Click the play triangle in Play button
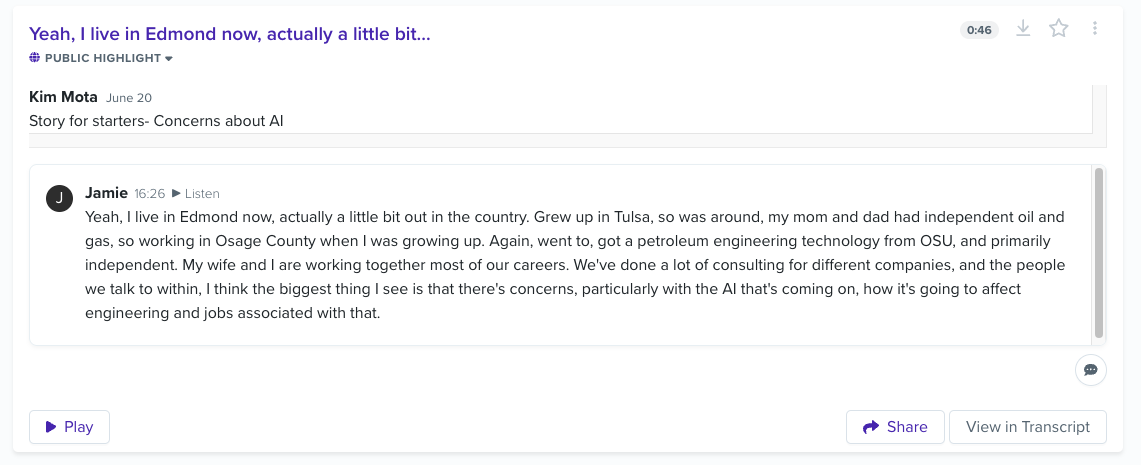The image size is (1141, 465). tap(51, 427)
